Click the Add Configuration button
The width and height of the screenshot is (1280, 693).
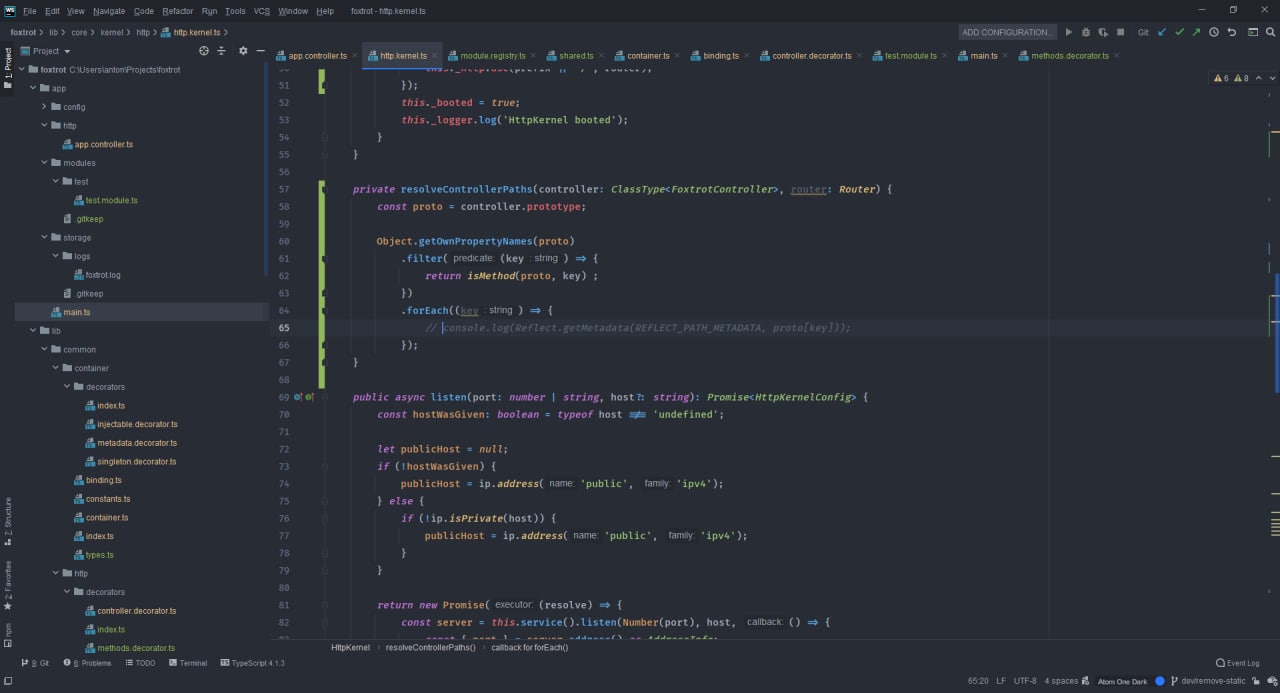tap(1006, 32)
